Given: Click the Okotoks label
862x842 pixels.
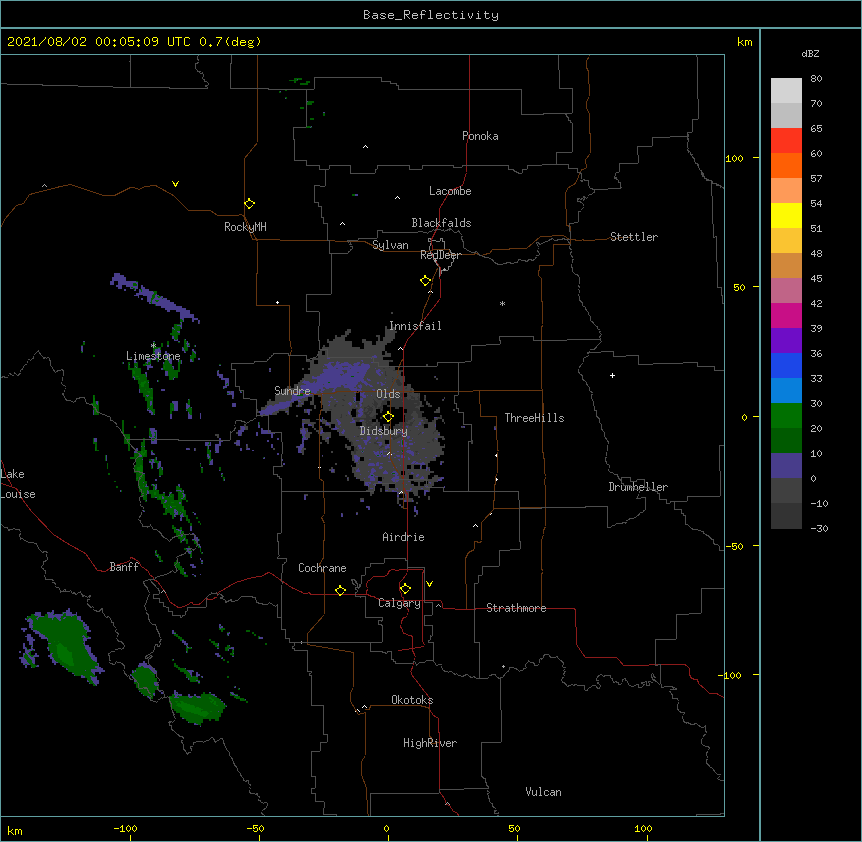Looking at the screenshot, I should pyautogui.click(x=412, y=700).
